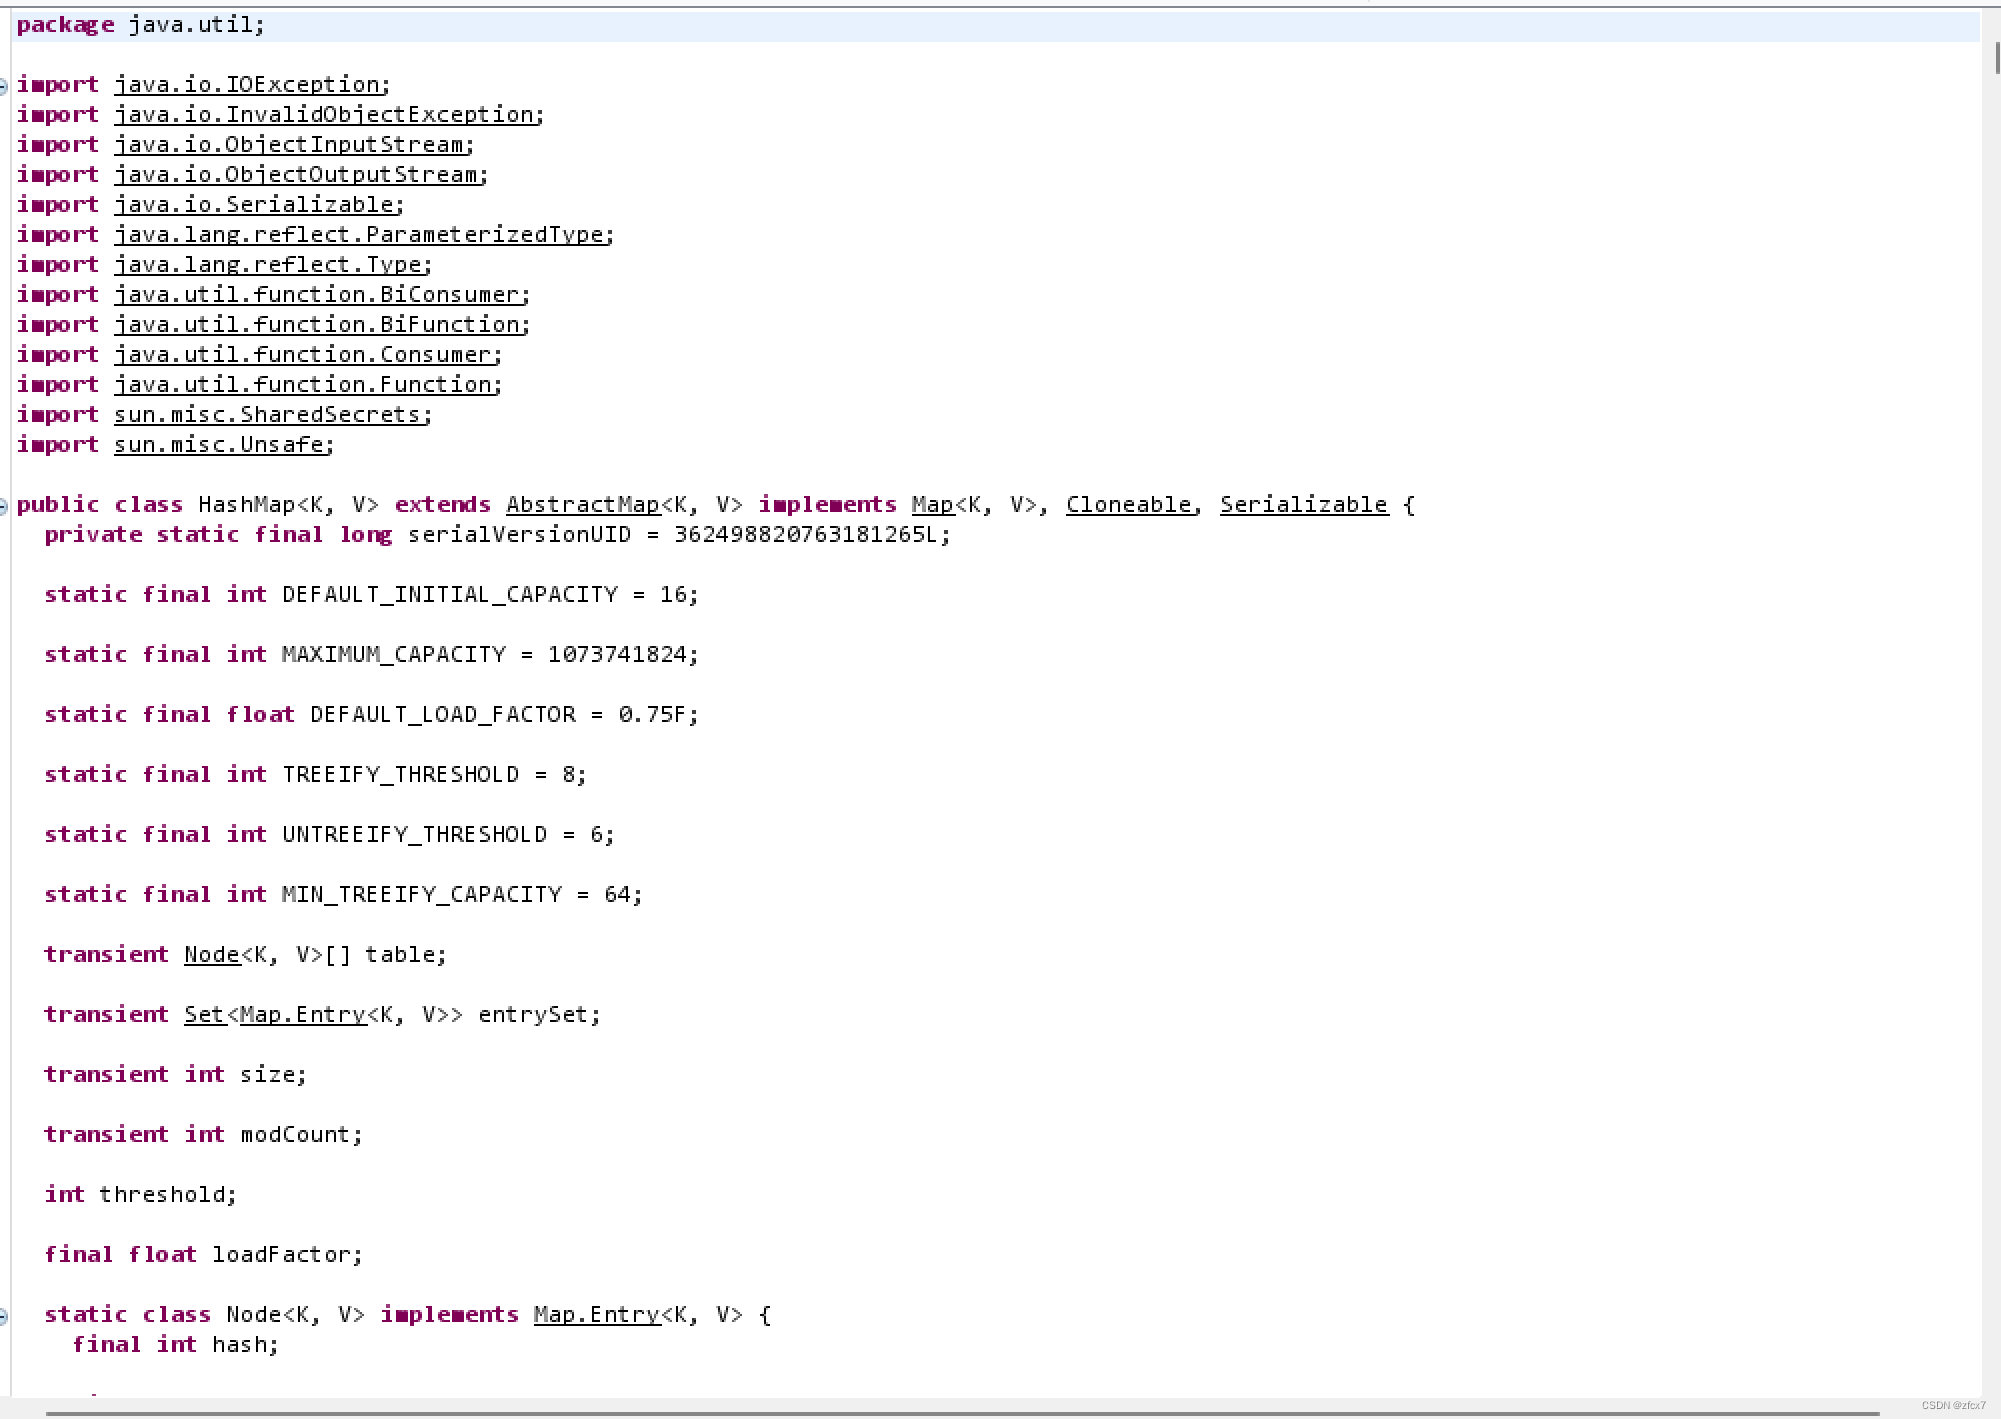Open the sun.misc.Unsafe import link
The width and height of the screenshot is (2001, 1419).
(x=221, y=444)
